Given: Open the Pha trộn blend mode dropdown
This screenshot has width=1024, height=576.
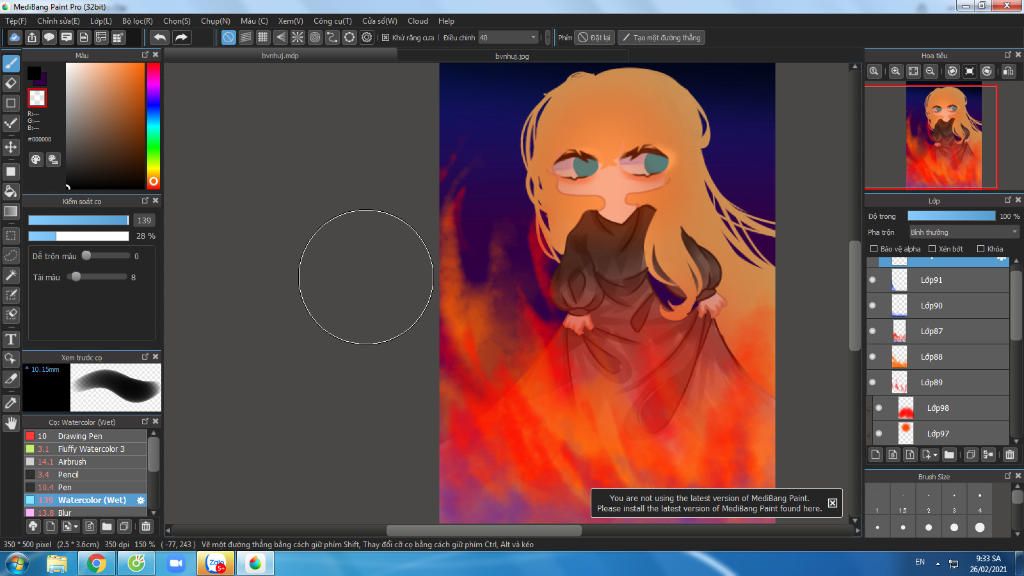Looking at the screenshot, I should [x=963, y=232].
